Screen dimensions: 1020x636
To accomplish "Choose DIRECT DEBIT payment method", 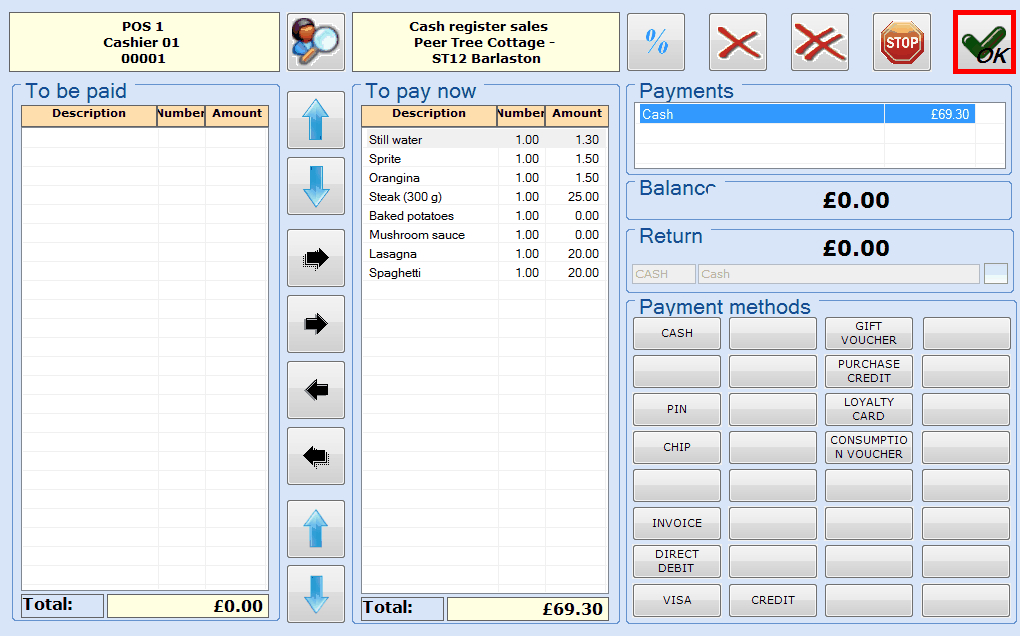I will 677,562.
